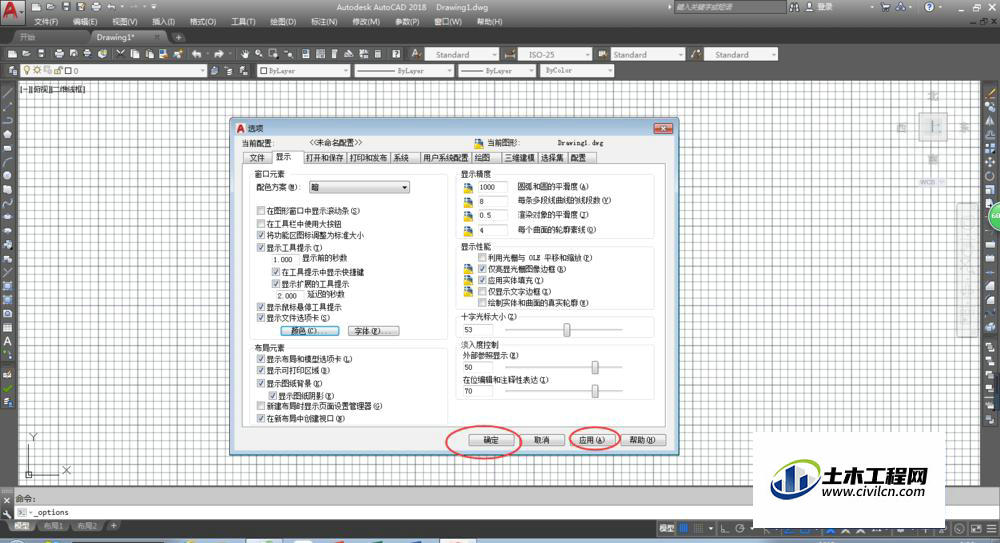Open the ByColor plot style dropdown

(x=578, y=71)
